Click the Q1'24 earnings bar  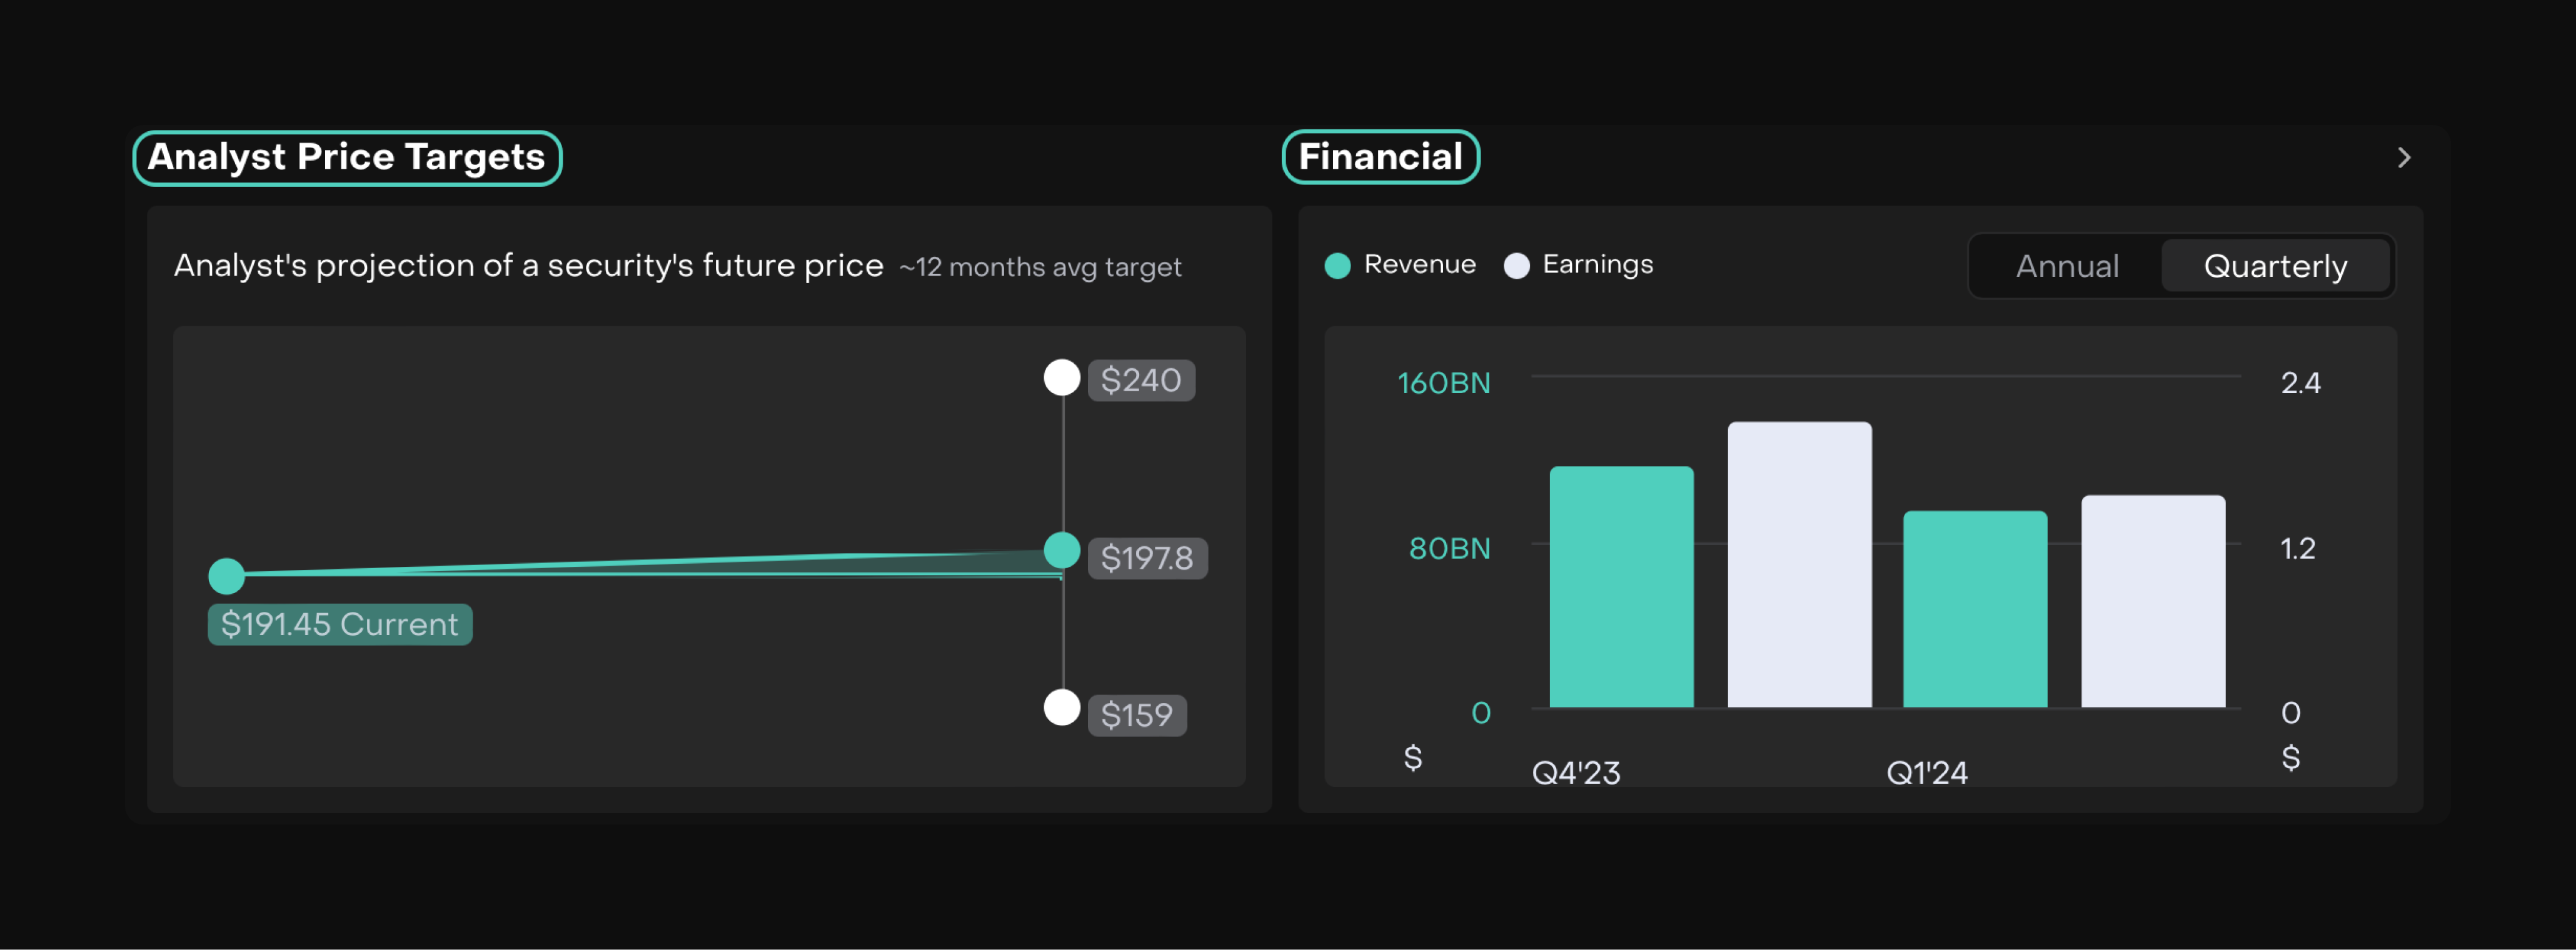point(2152,601)
